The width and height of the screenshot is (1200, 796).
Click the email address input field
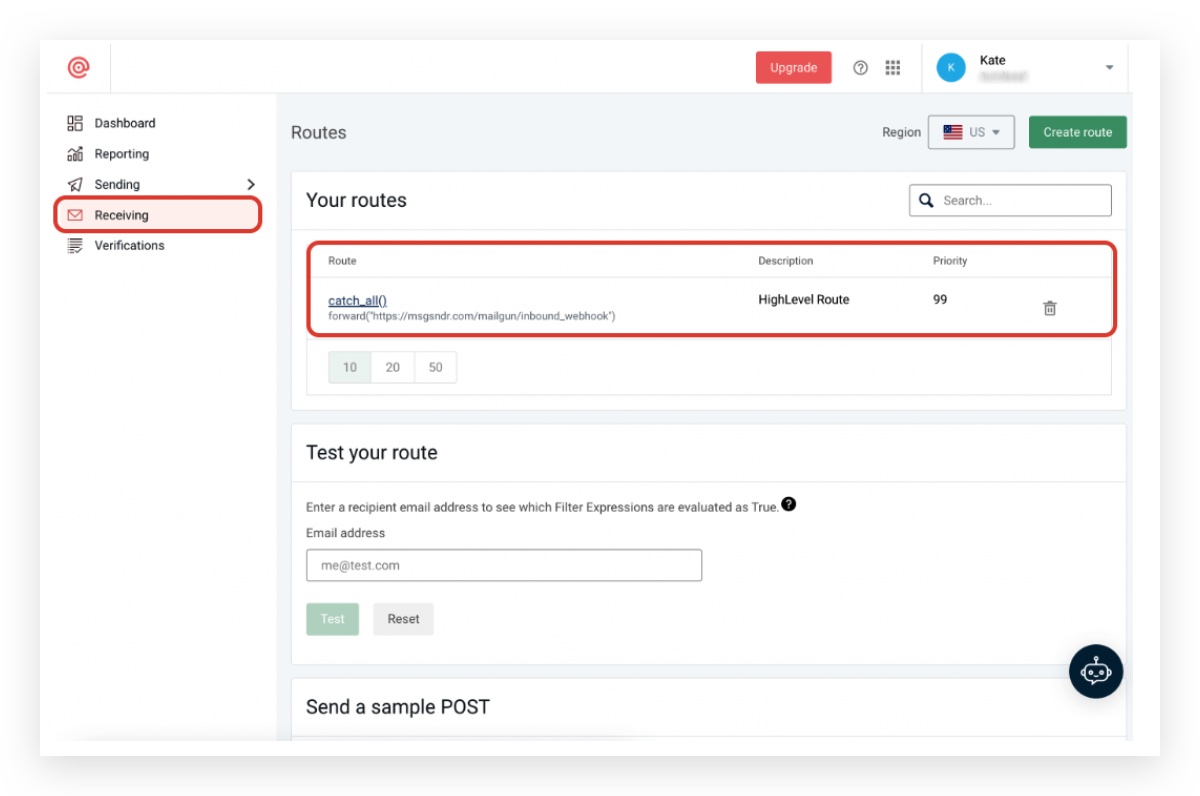point(503,565)
